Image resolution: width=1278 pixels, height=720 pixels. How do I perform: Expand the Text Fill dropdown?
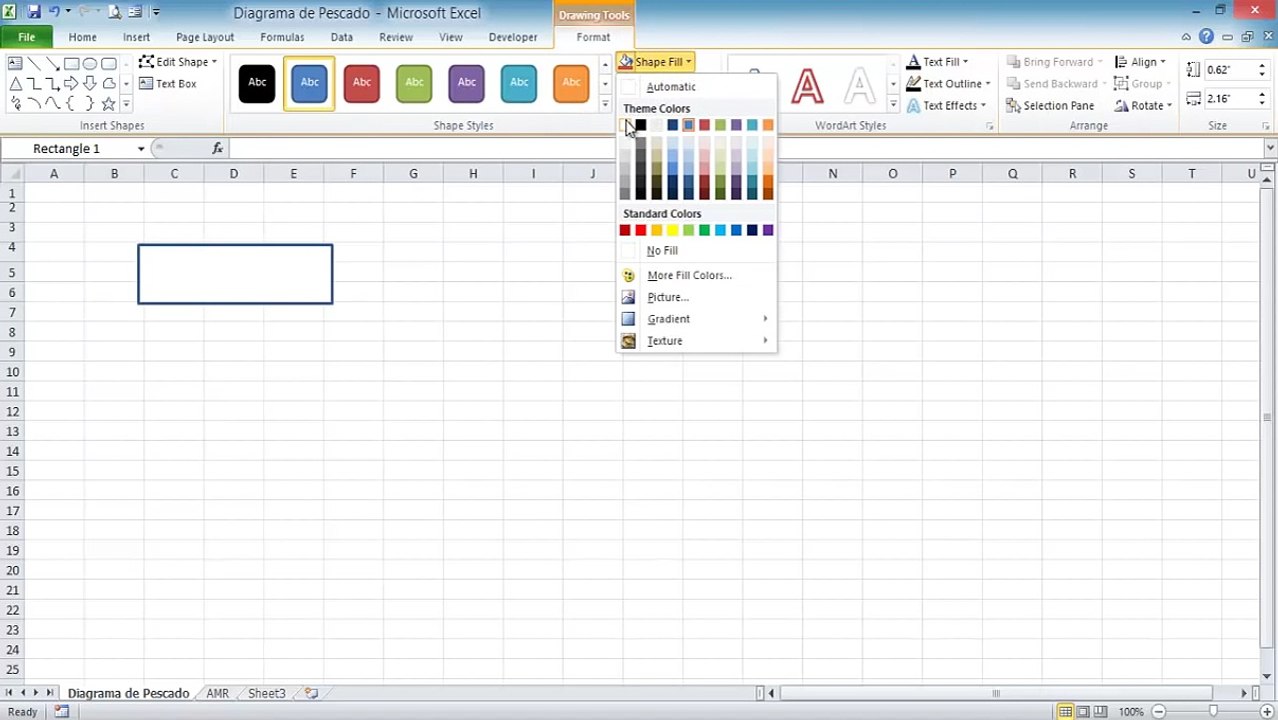pyautogui.click(x=937, y=62)
